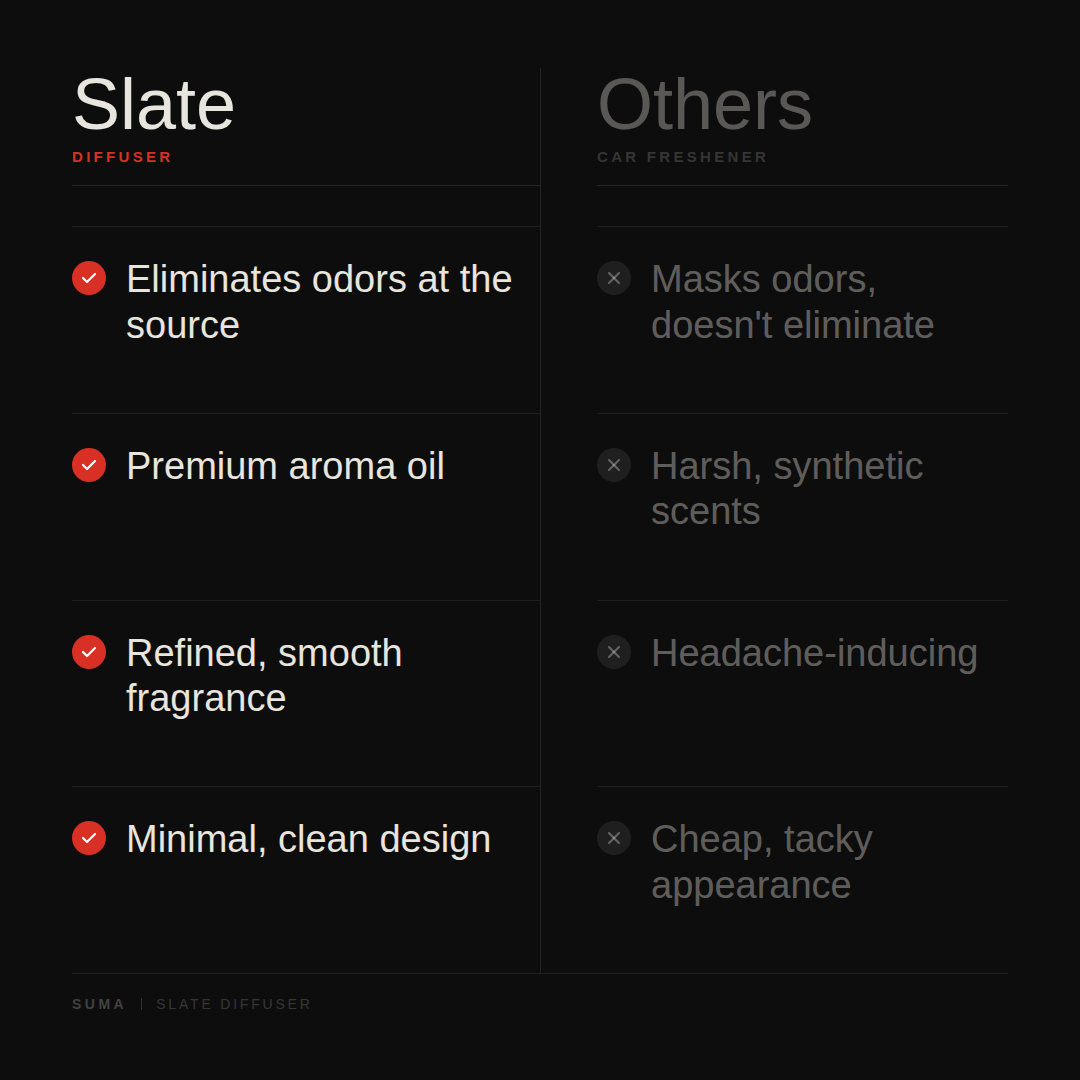The height and width of the screenshot is (1080, 1080).
Task: Click the X icon beside Masks odors
Action: point(614,278)
